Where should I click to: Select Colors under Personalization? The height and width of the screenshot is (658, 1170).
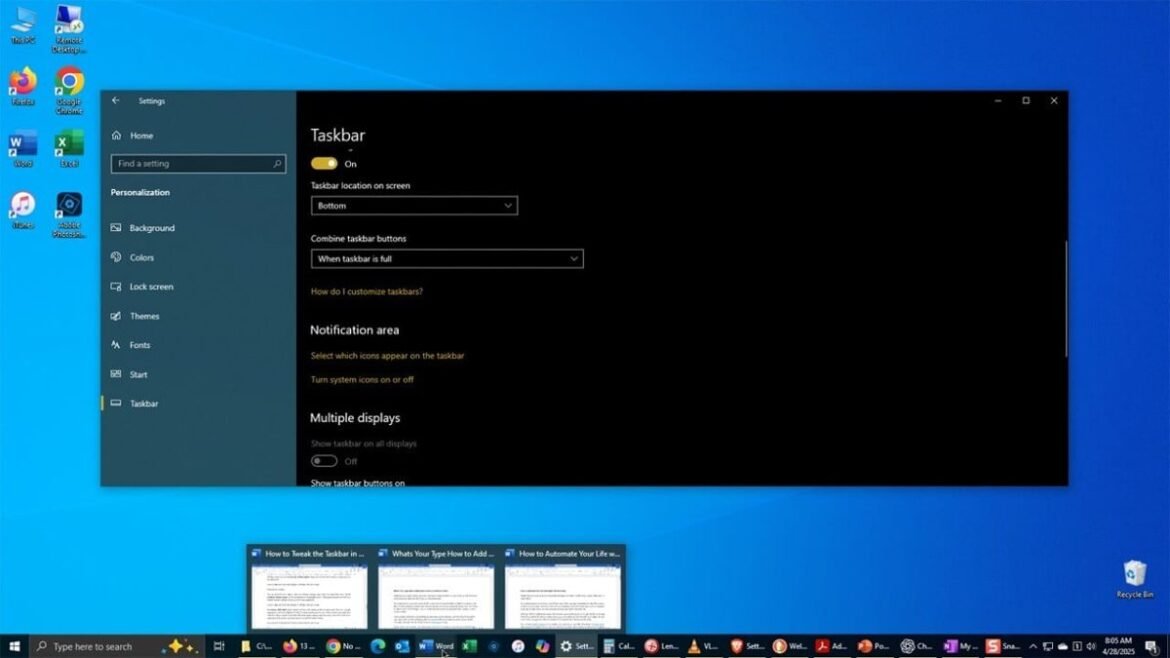click(141, 257)
